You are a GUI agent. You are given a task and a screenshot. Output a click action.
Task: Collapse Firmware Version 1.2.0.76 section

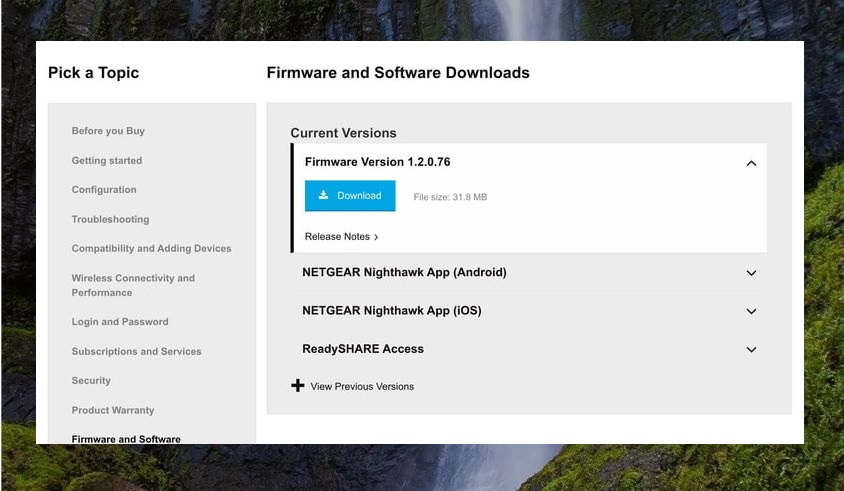click(x=751, y=163)
